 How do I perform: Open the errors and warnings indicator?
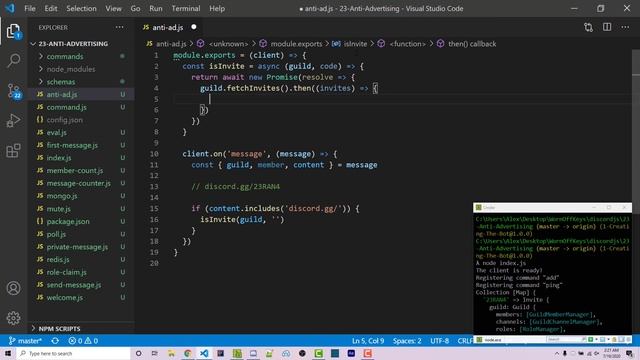click(83, 340)
